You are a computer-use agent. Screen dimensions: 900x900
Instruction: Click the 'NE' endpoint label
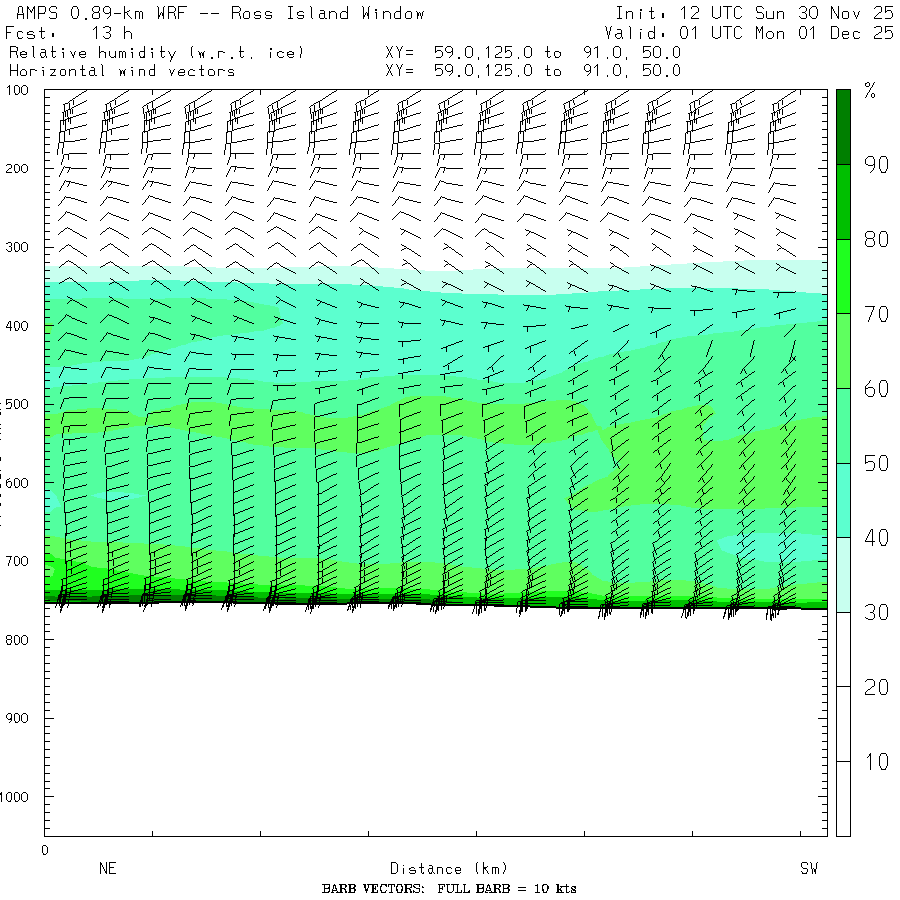[x=108, y=868]
